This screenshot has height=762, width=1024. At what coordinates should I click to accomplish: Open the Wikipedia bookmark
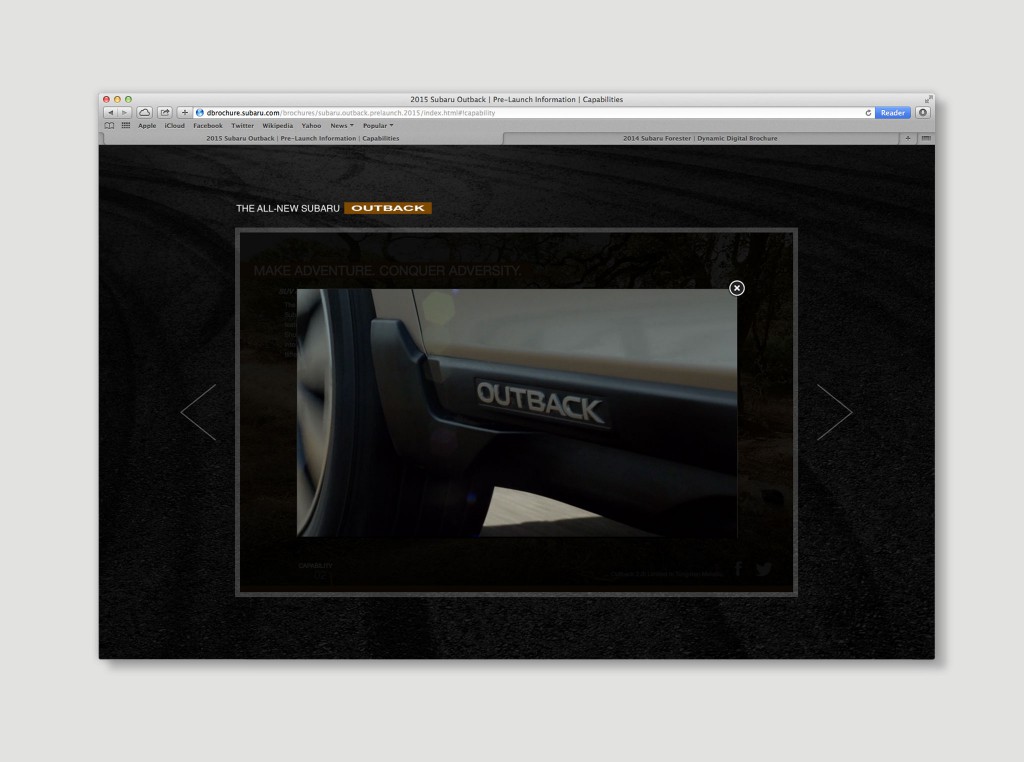tap(278, 125)
